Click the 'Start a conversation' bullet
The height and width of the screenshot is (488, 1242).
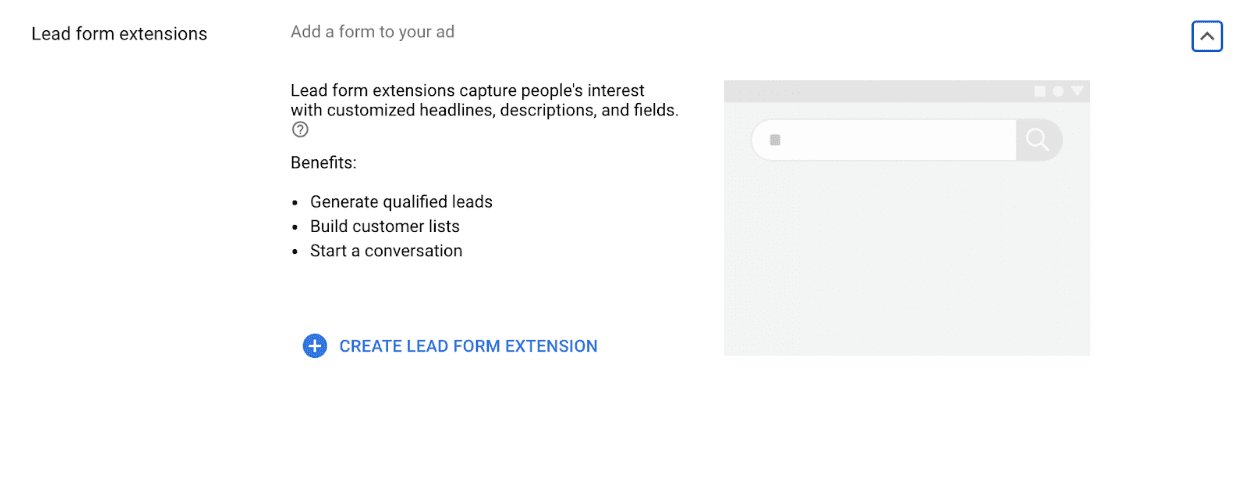tap(386, 251)
